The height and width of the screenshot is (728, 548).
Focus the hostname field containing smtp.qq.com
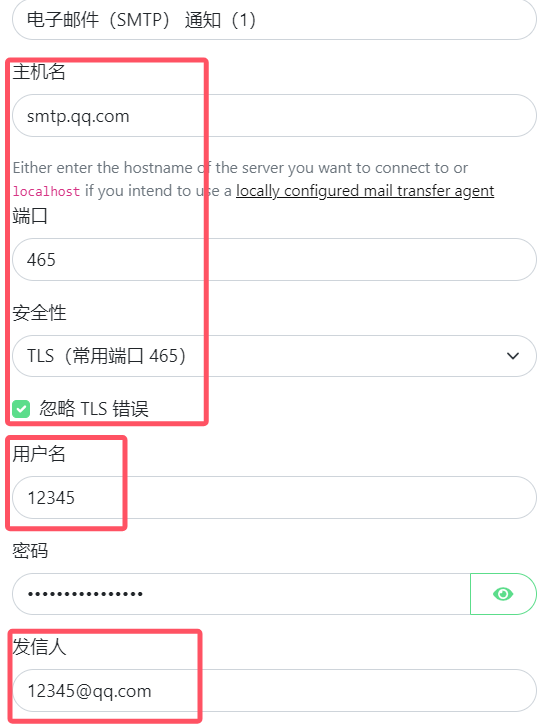(274, 116)
